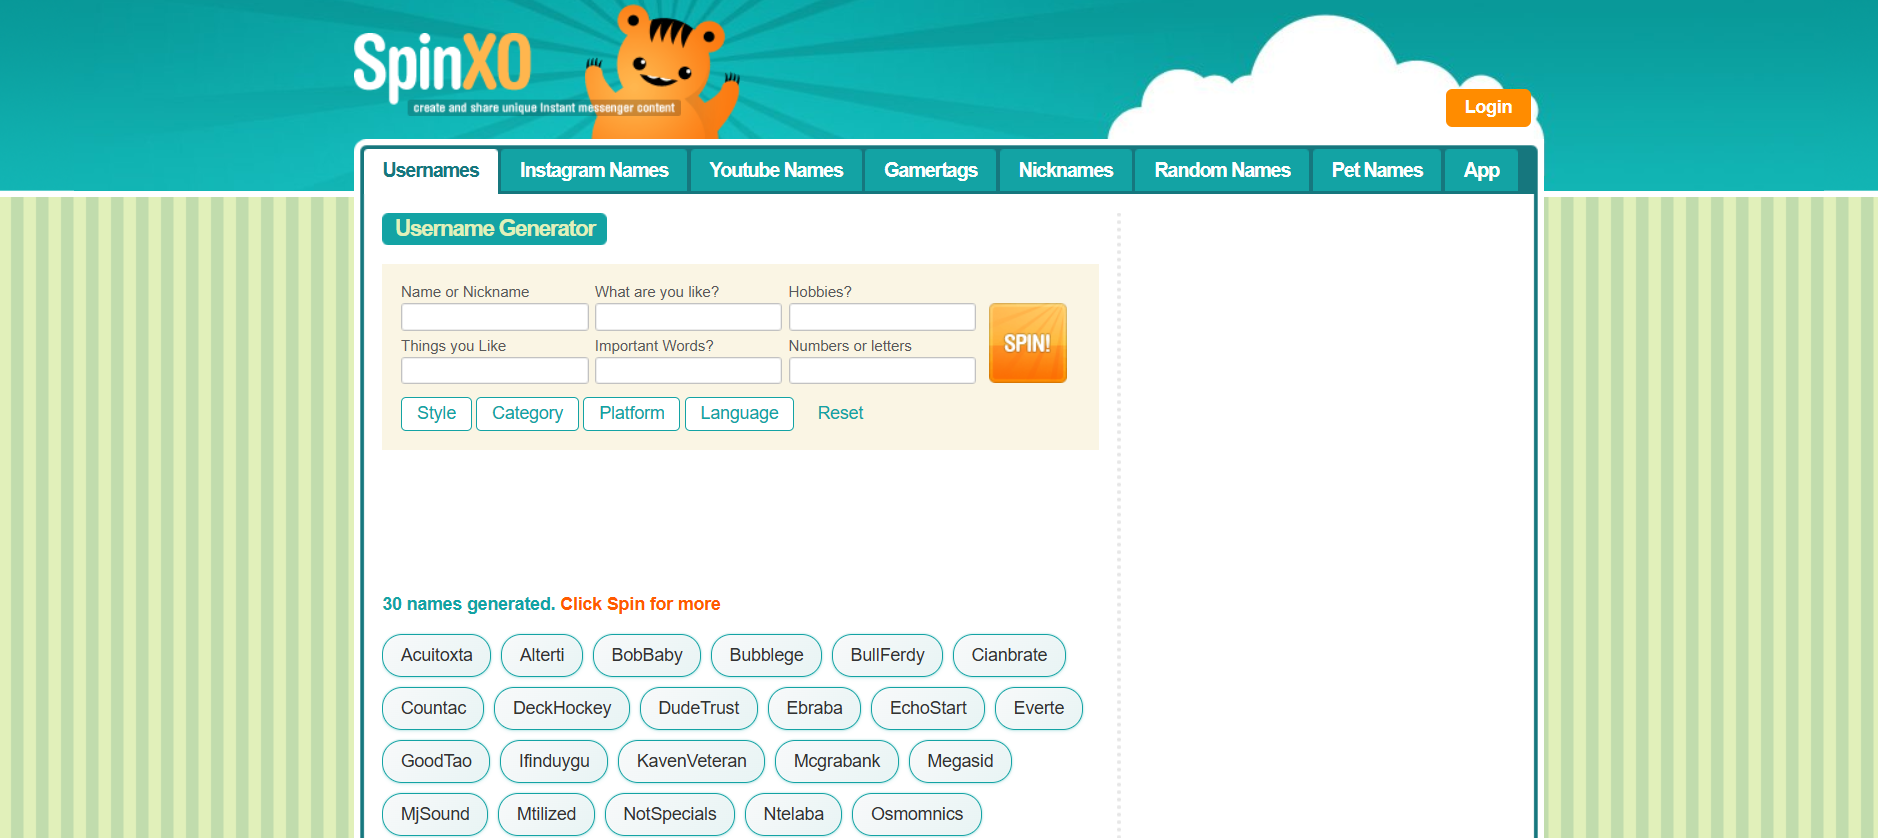The height and width of the screenshot is (838, 1878).
Task: Switch to Youtube Names tab
Action: coord(776,170)
